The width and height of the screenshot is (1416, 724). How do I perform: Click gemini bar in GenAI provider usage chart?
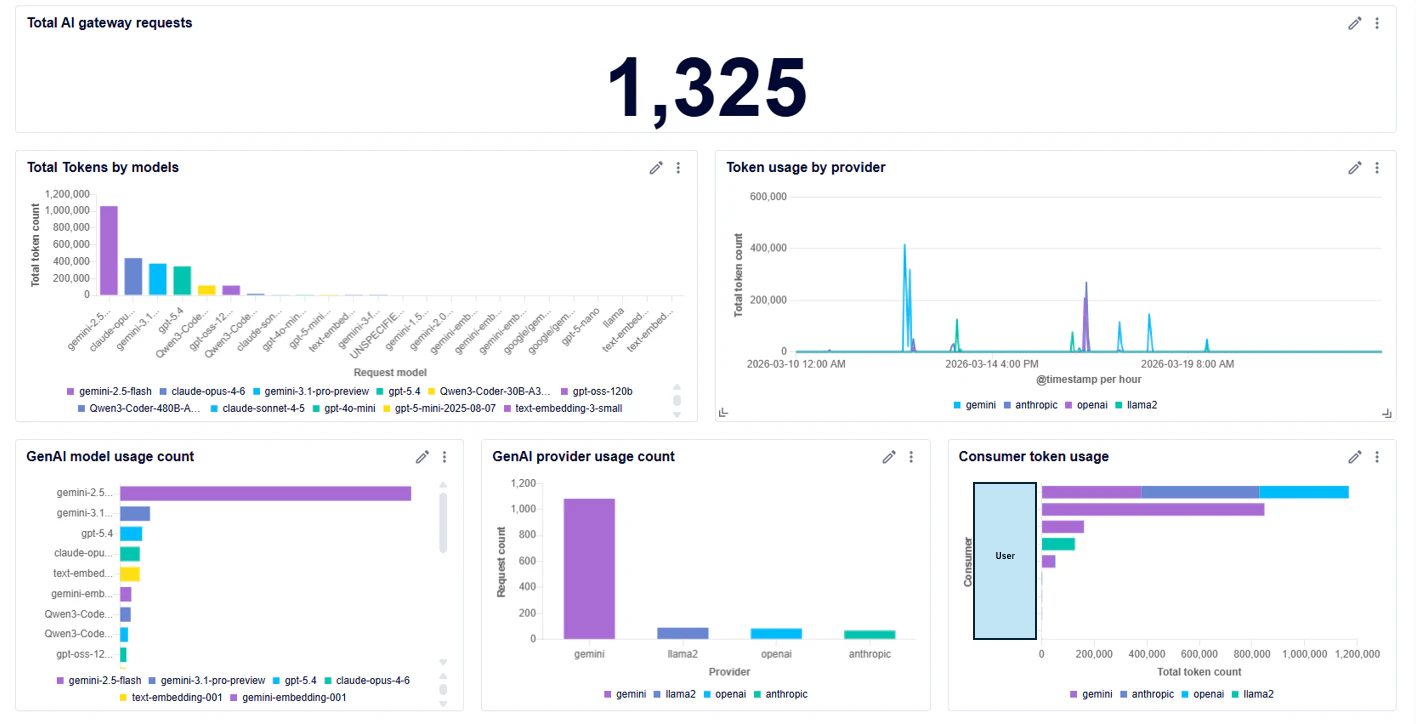[x=589, y=568]
